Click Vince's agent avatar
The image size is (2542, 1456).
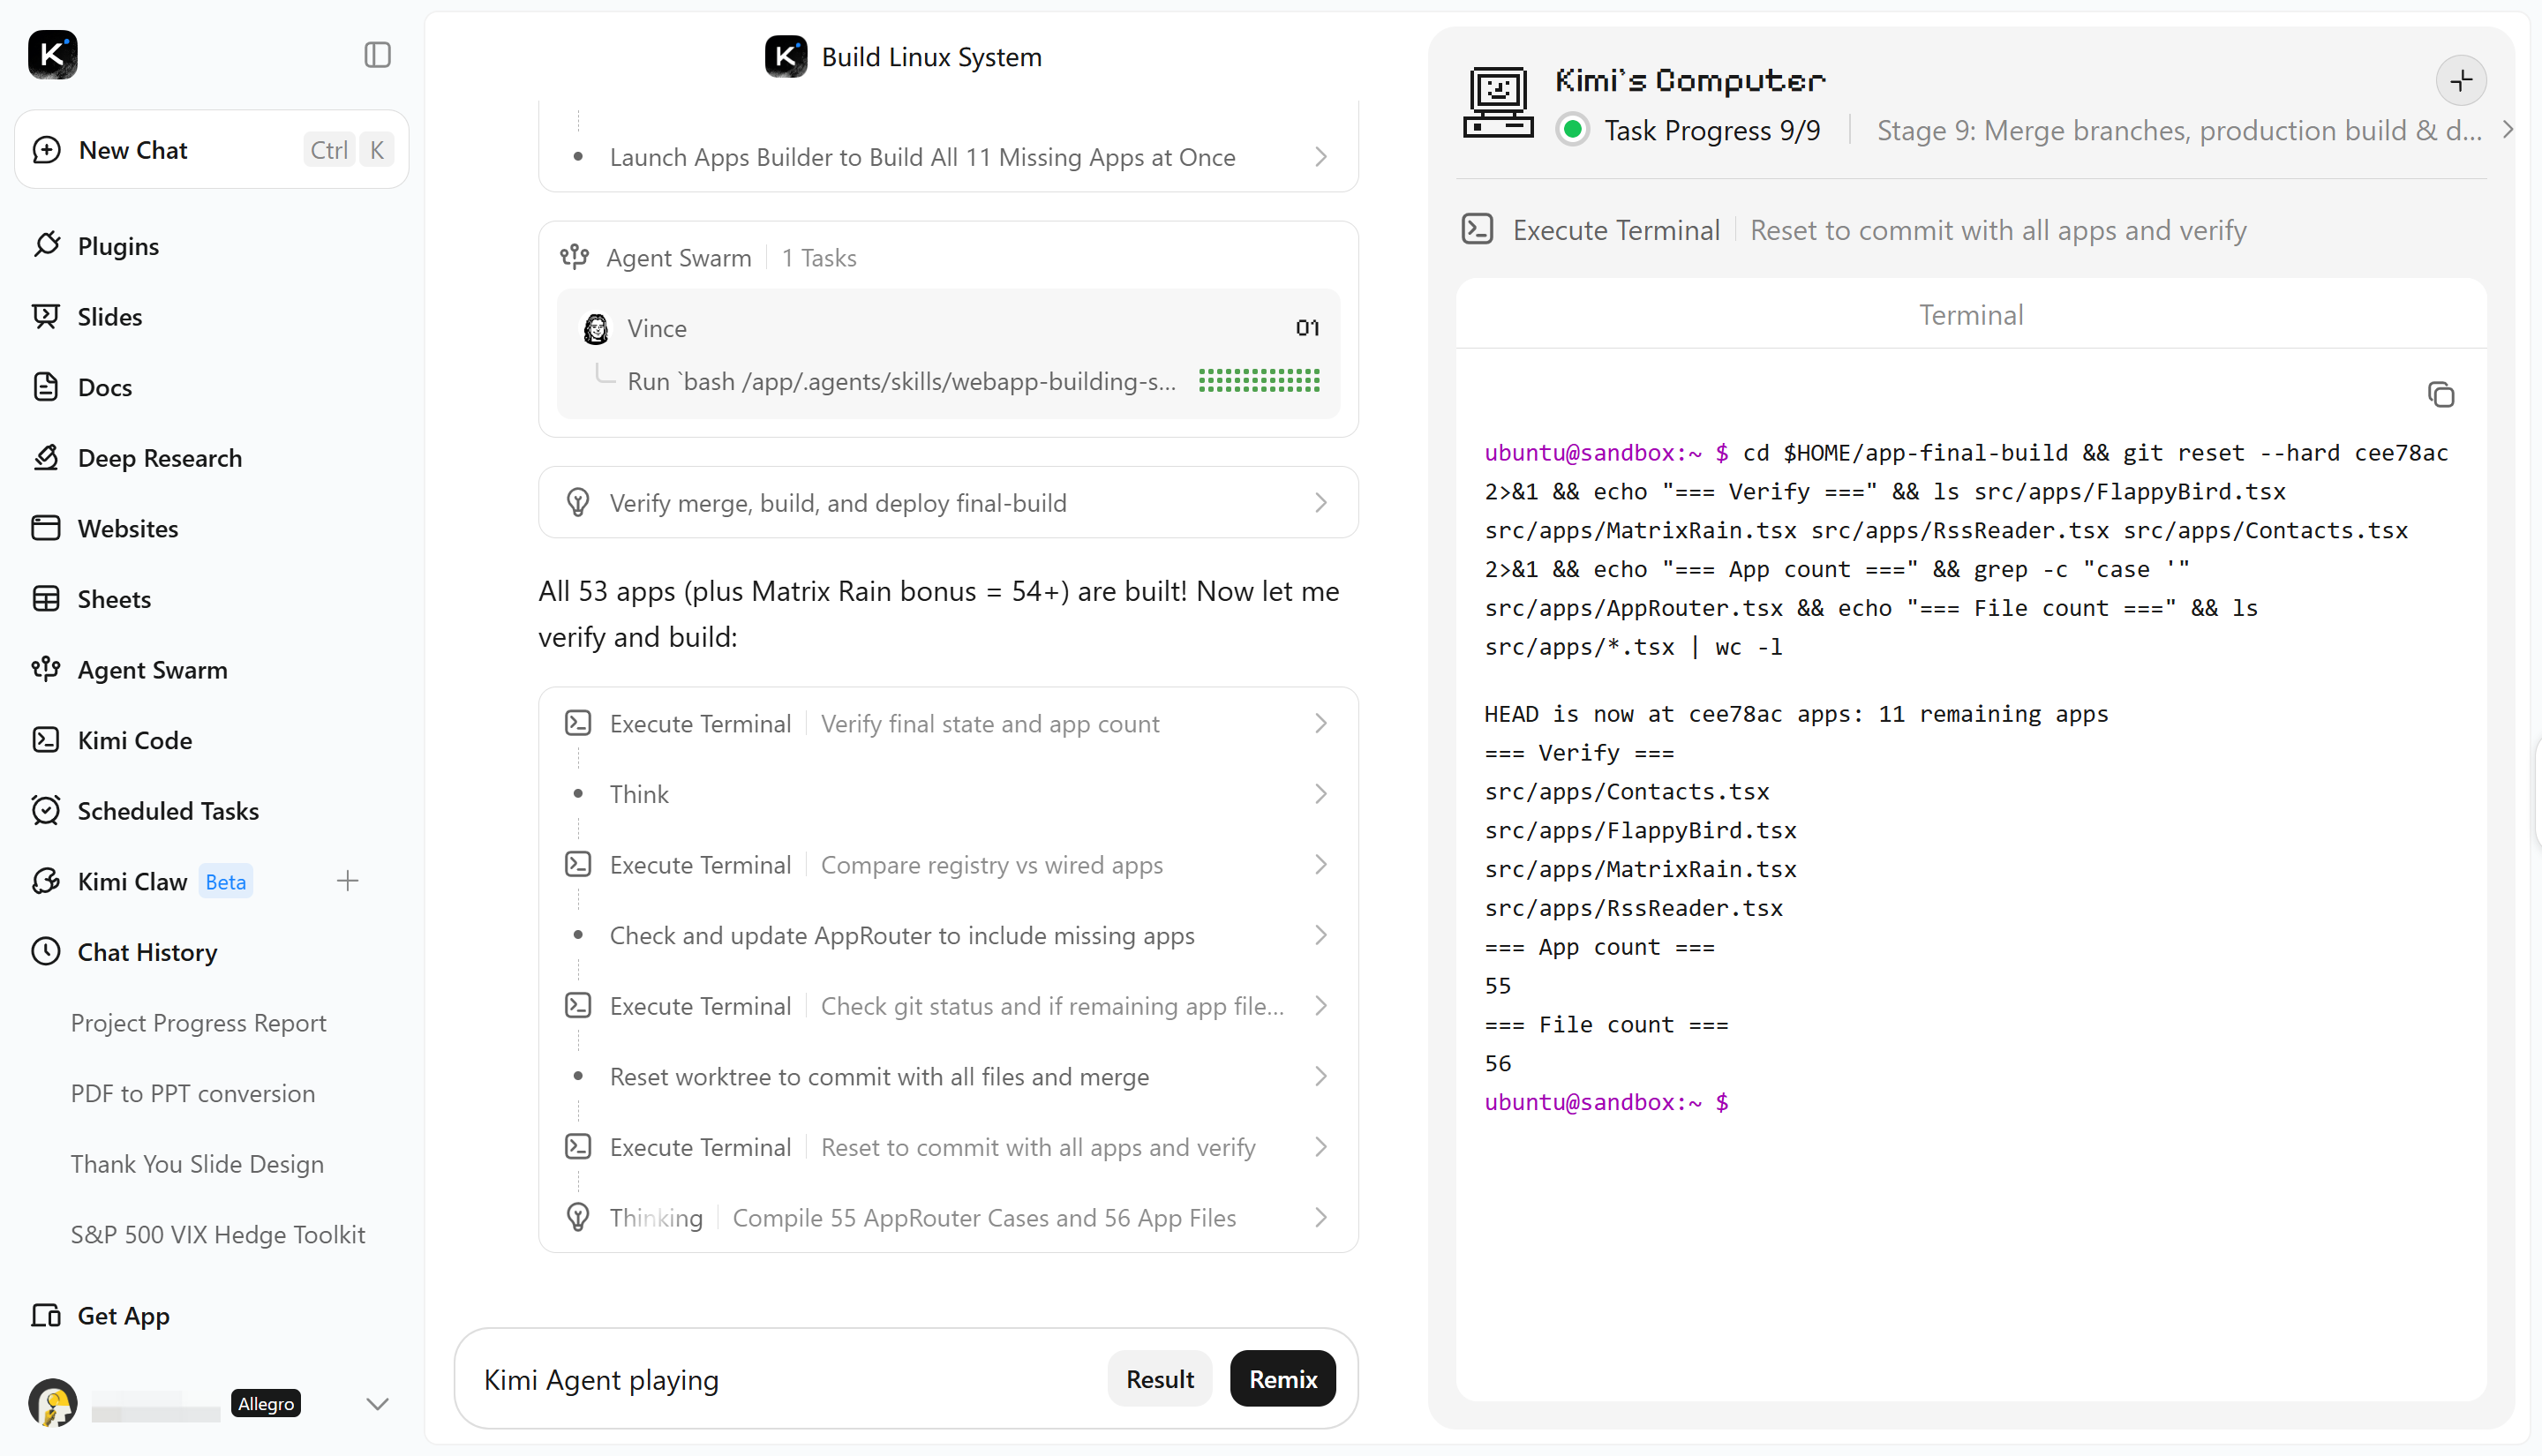[596, 328]
